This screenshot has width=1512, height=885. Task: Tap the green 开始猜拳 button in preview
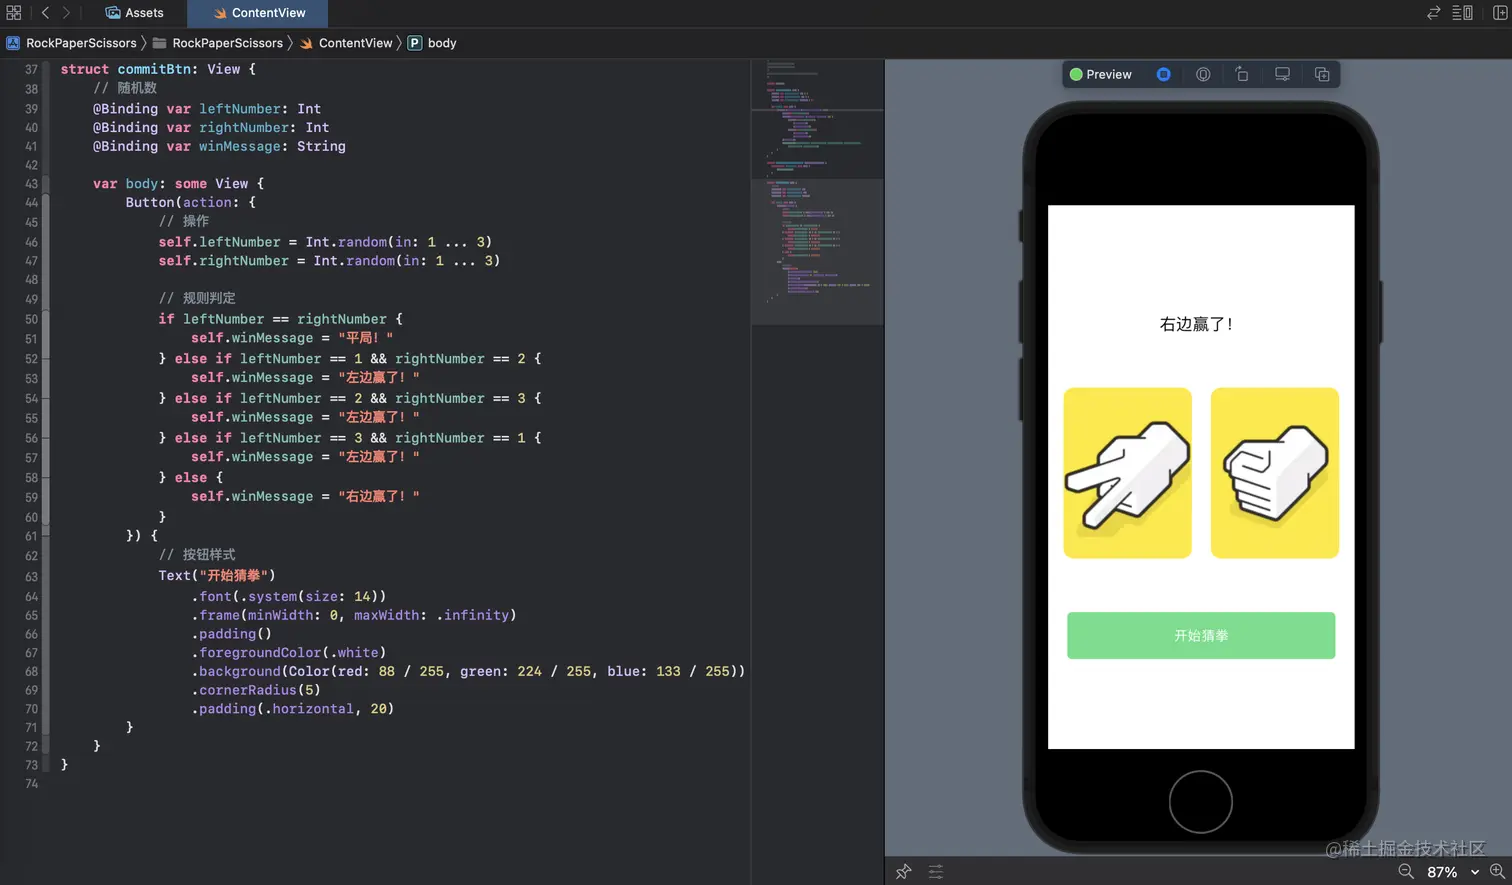pos(1201,635)
